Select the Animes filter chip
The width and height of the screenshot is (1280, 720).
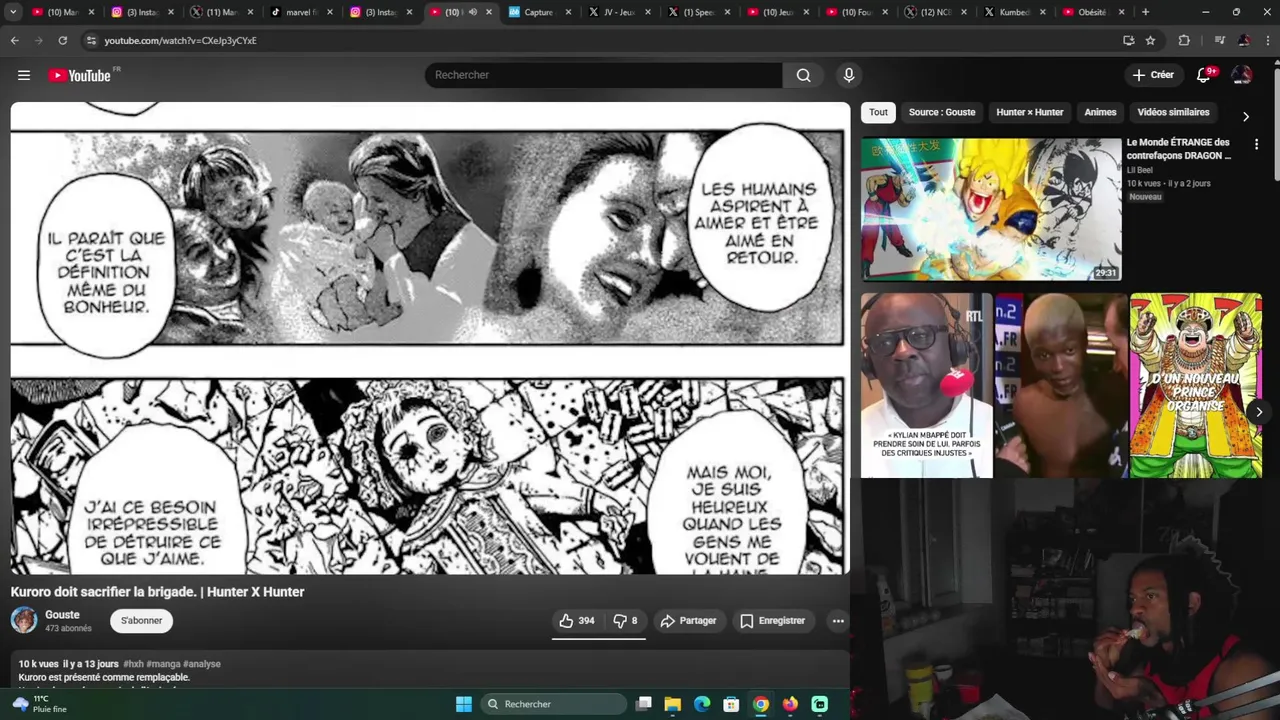pyautogui.click(x=1100, y=112)
